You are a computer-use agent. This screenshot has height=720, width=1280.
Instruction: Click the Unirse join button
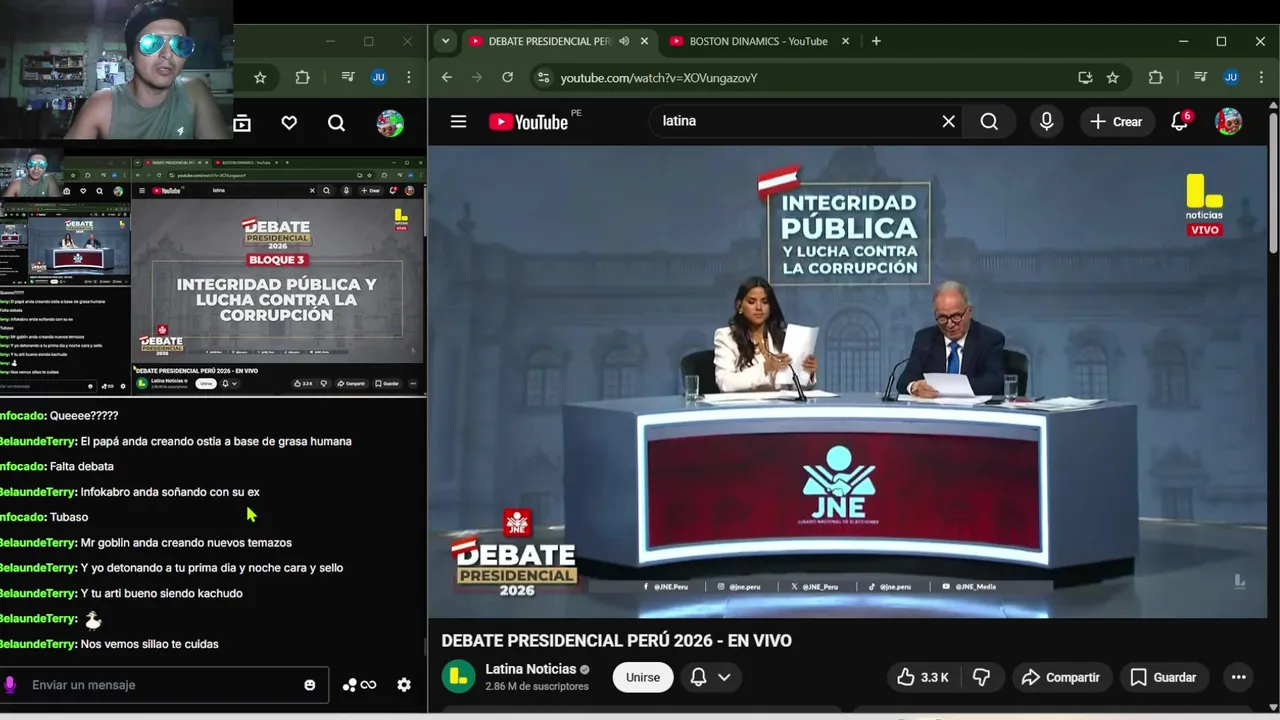pyautogui.click(x=643, y=677)
